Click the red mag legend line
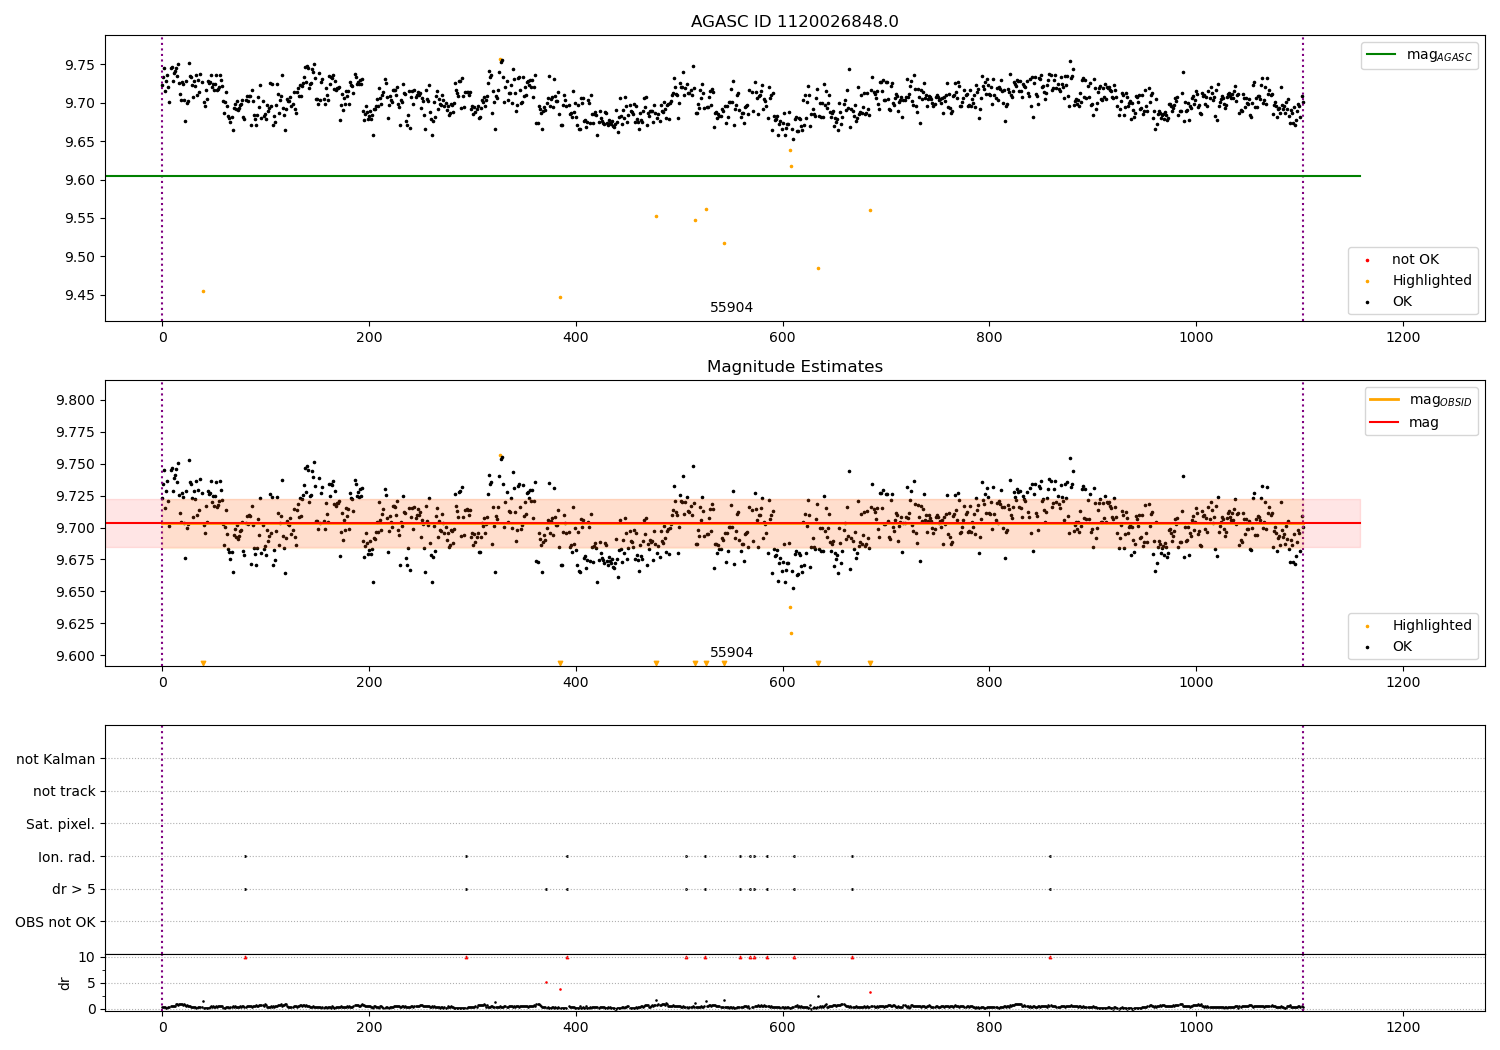 click(1385, 423)
